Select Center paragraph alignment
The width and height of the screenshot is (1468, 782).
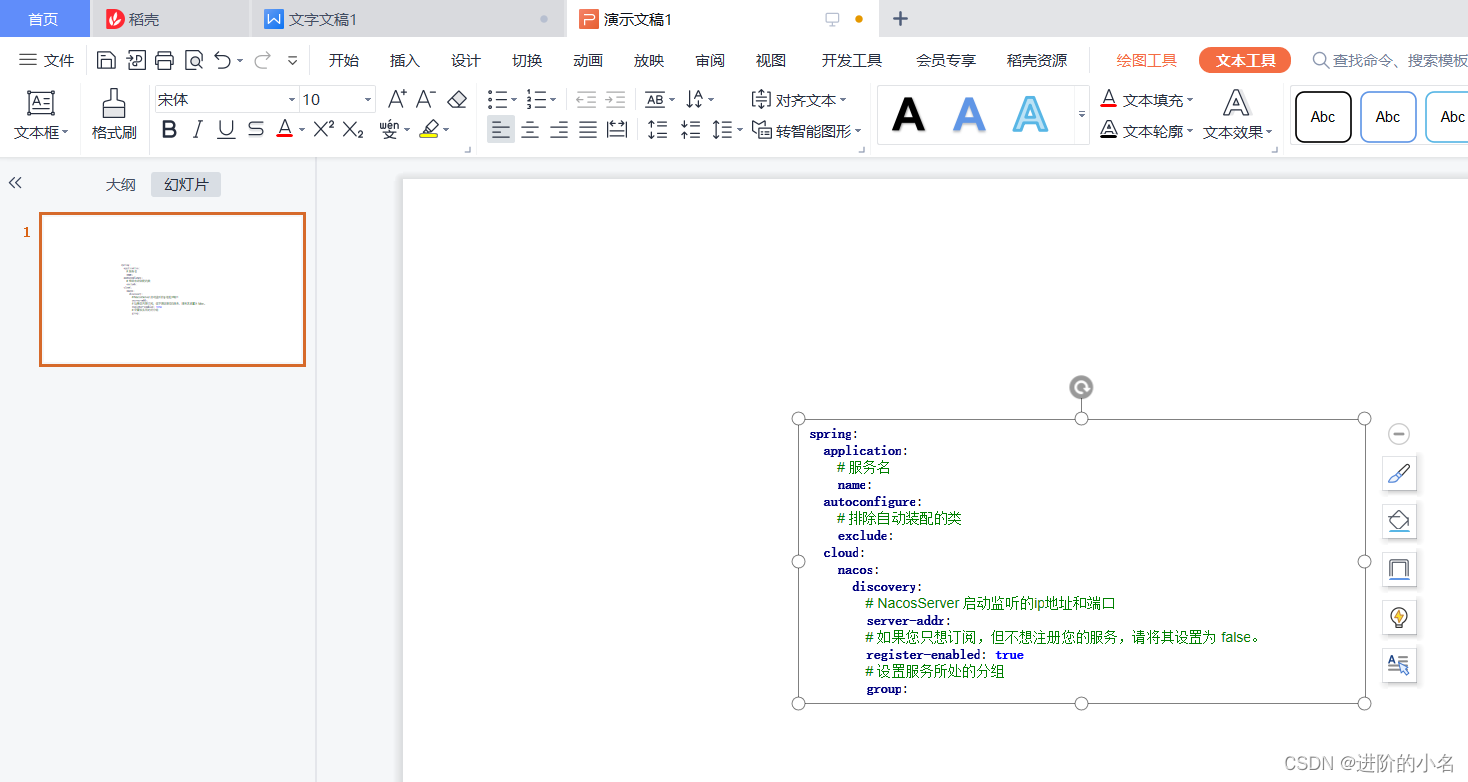530,129
